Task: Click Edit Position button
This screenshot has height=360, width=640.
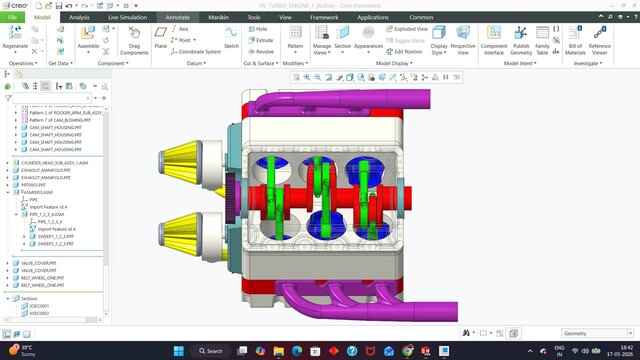Action: tap(404, 52)
